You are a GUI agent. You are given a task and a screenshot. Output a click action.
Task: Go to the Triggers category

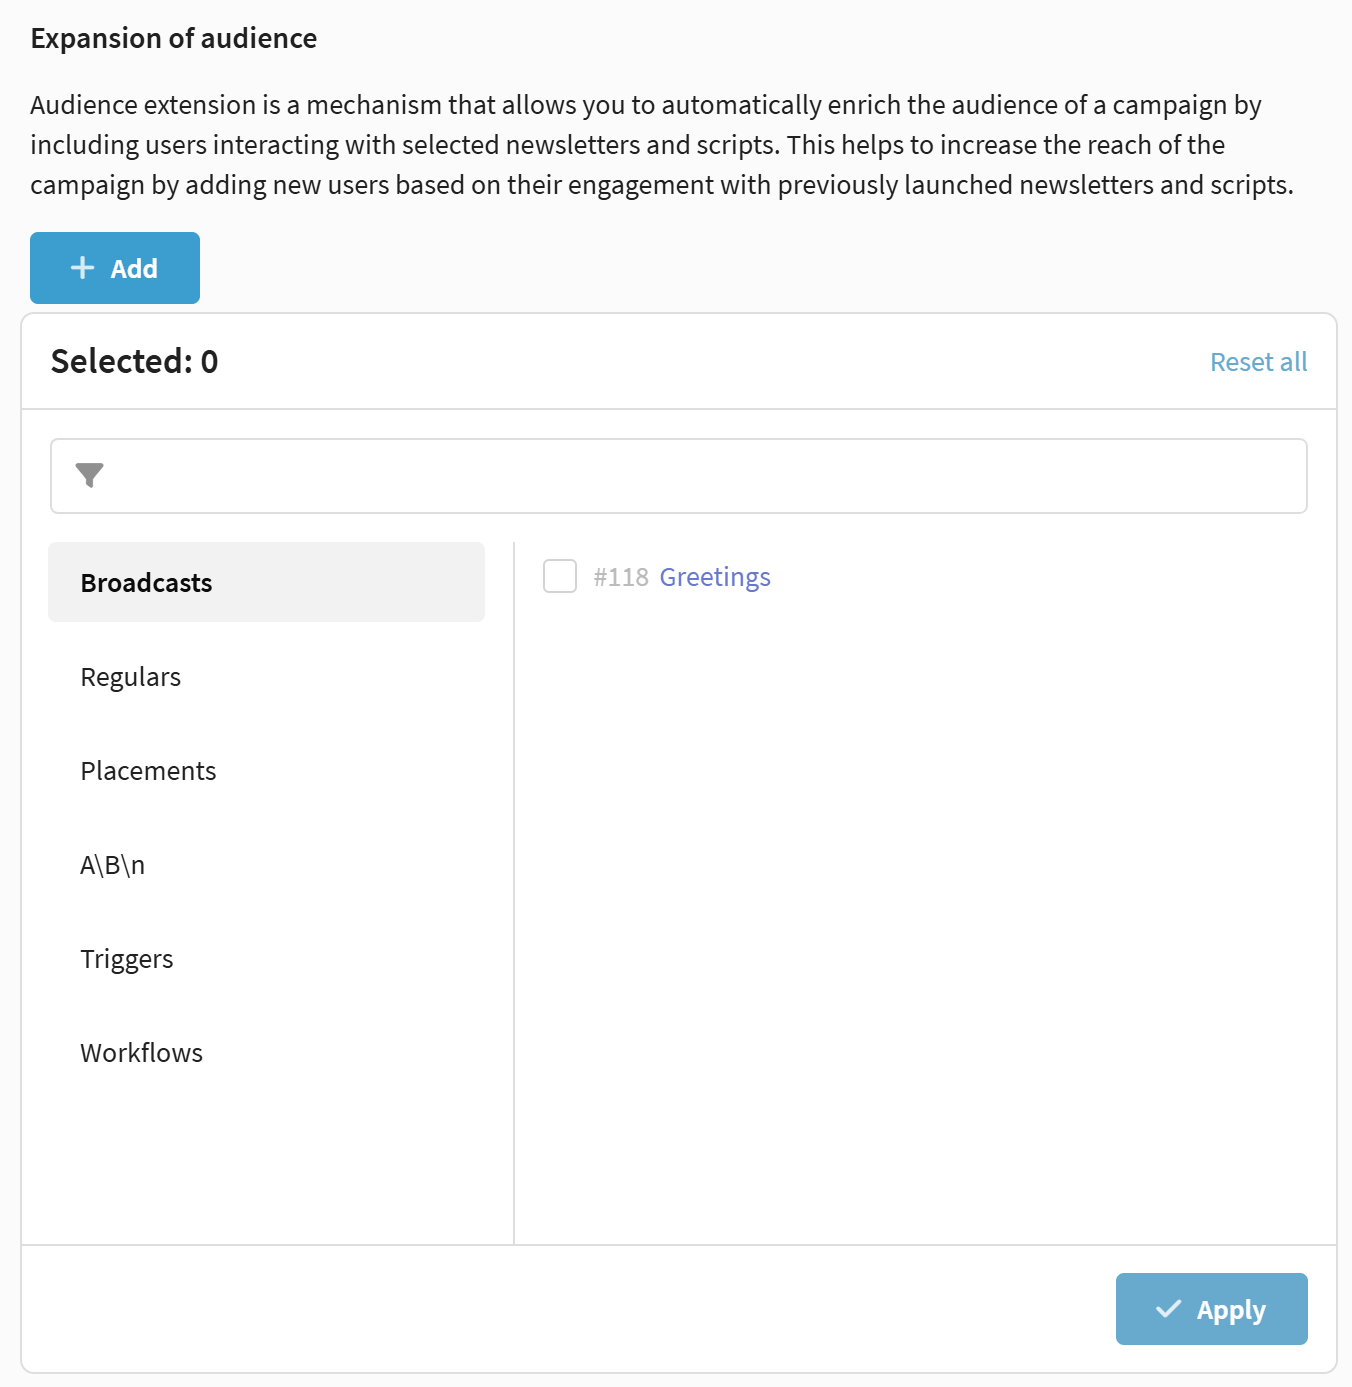(127, 959)
